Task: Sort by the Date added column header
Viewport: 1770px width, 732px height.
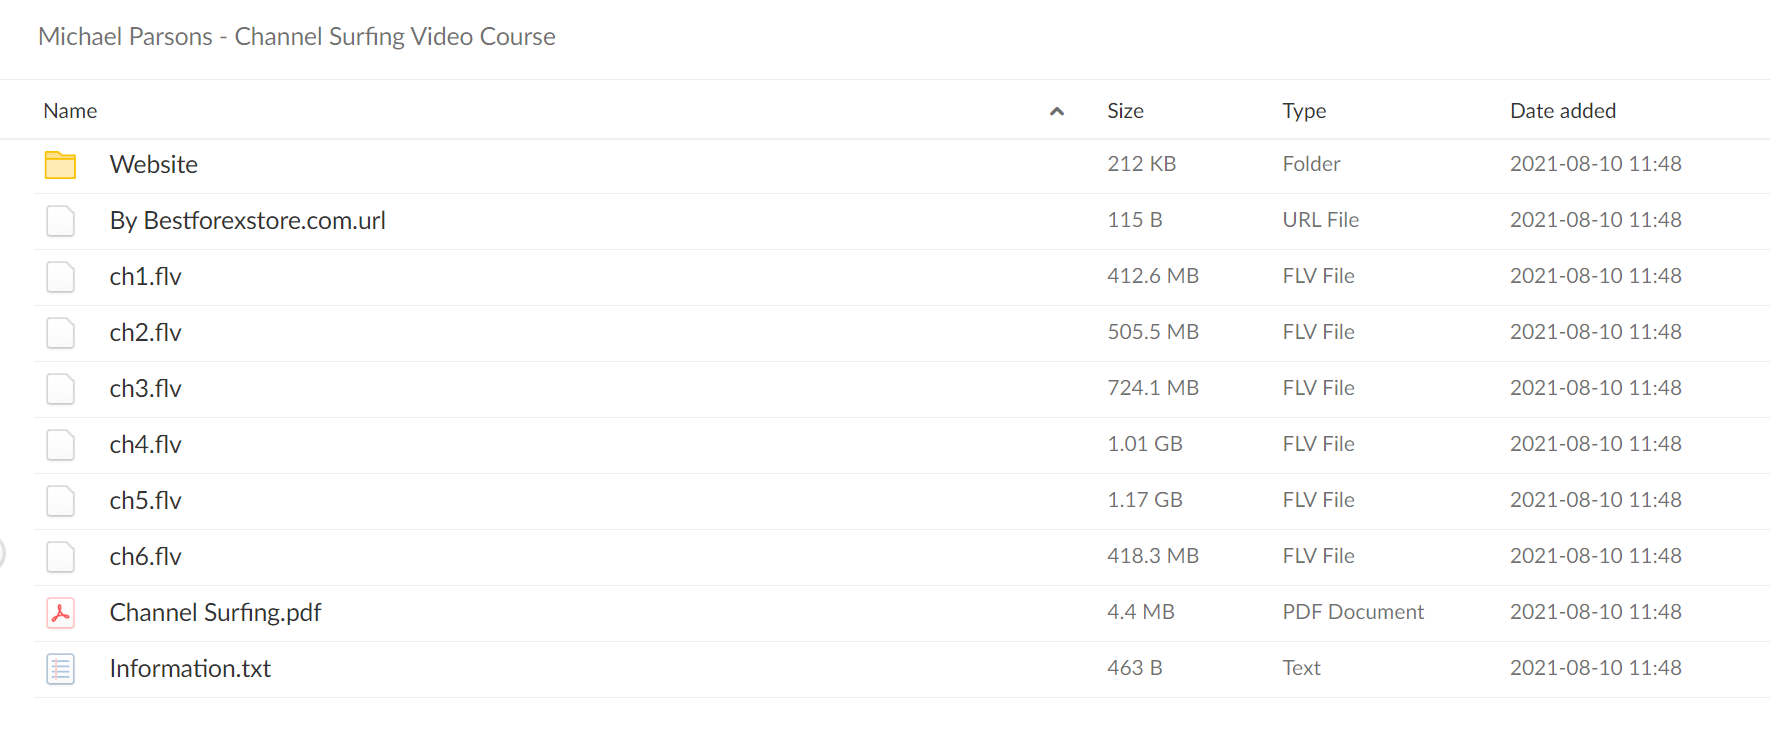Action: (x=1563, y=111)
